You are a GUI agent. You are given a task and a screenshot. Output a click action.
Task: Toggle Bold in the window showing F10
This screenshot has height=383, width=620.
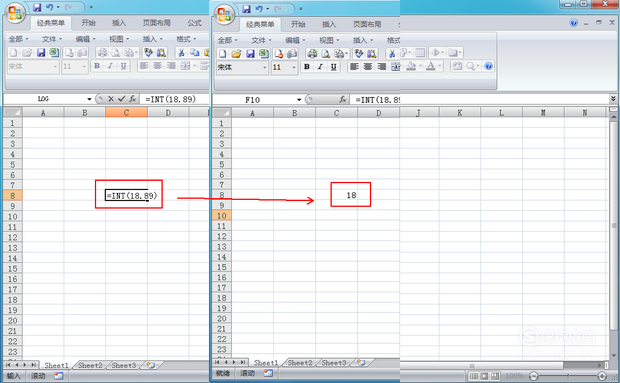307,67
